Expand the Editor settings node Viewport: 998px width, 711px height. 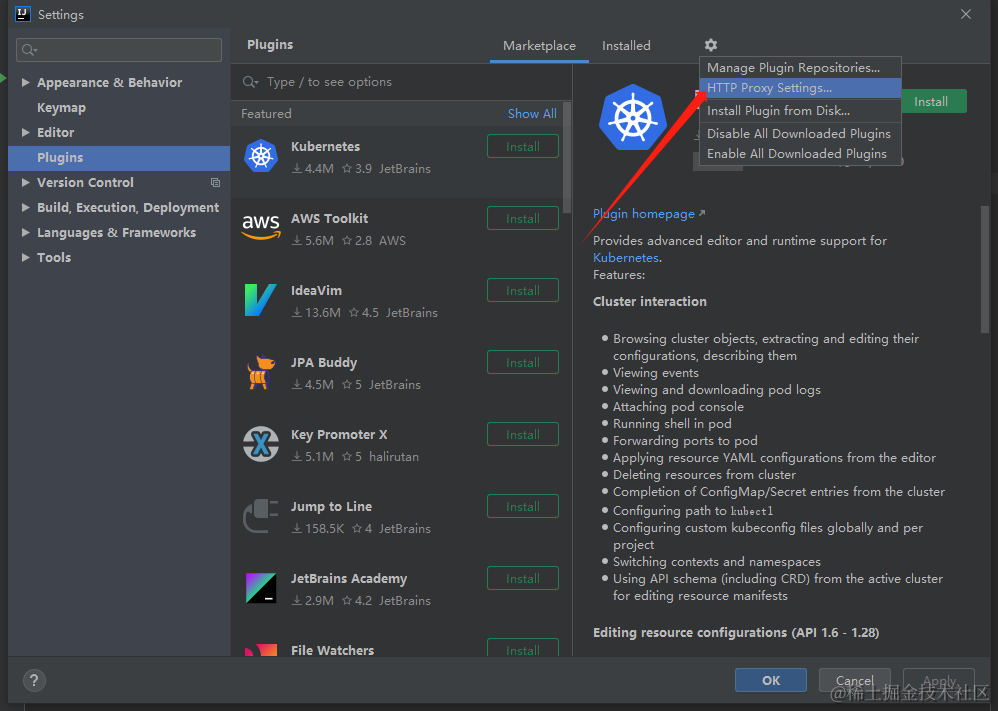25,132
